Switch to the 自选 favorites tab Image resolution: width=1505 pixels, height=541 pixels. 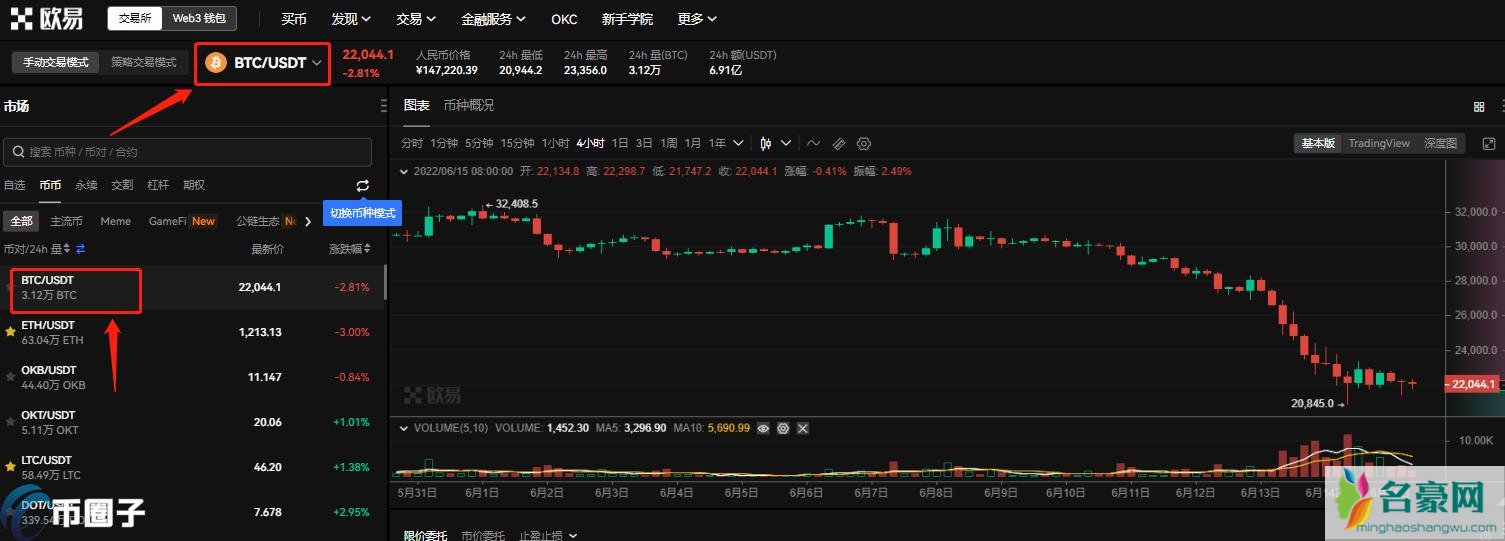14,185
